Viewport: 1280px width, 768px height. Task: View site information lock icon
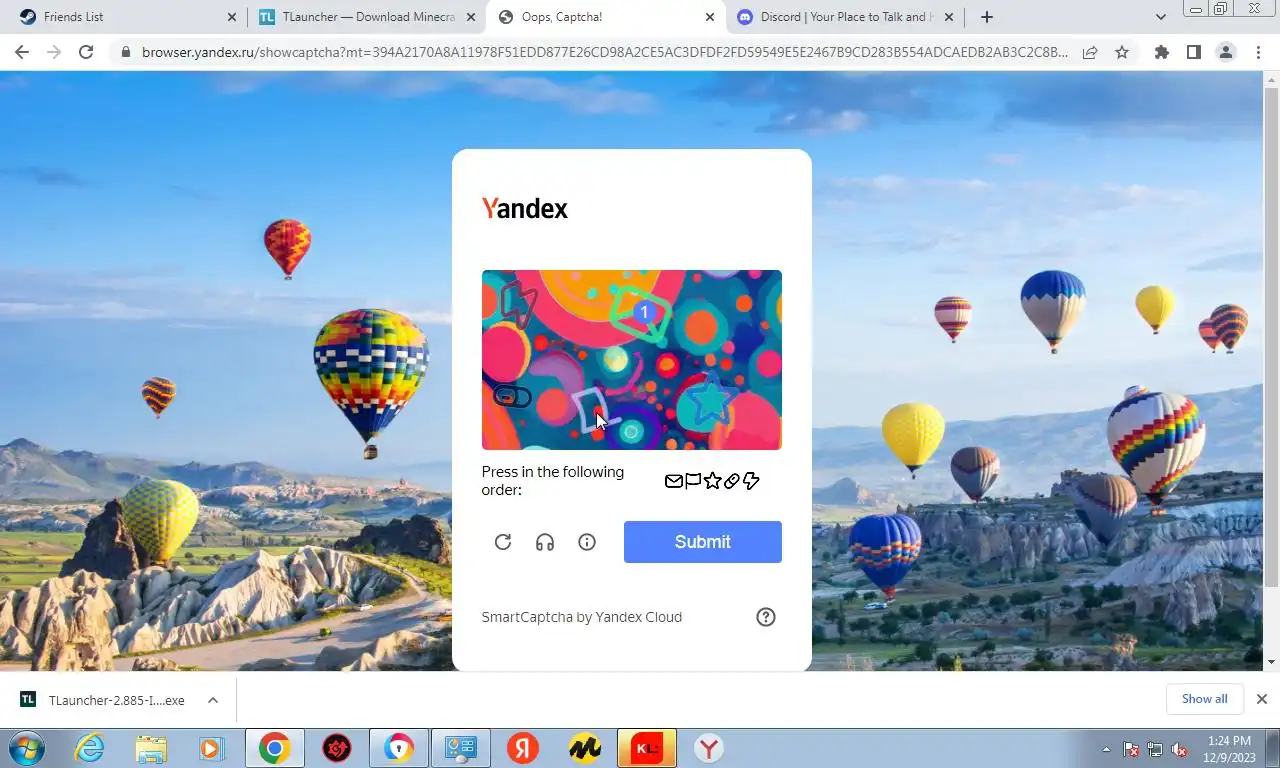pos(125,52)
